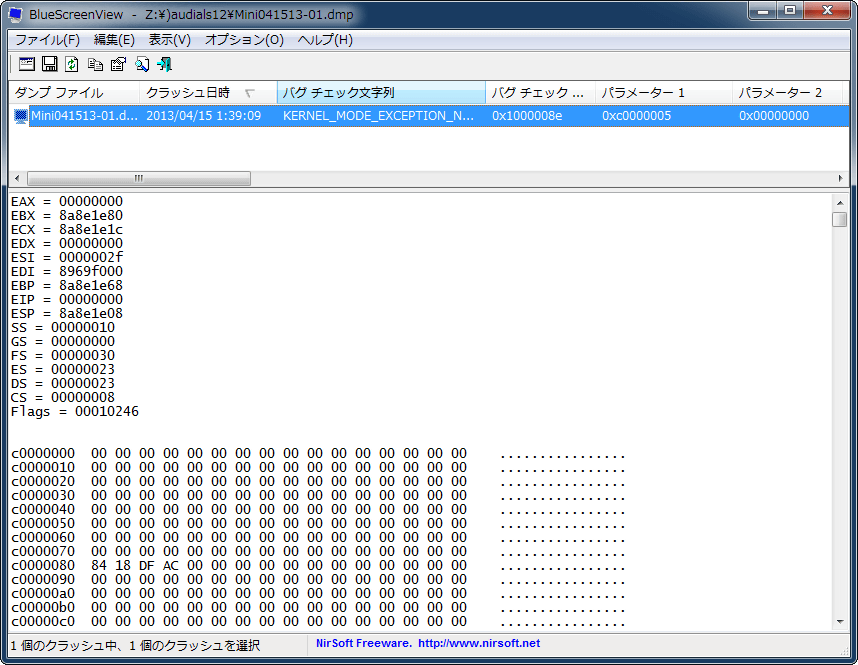This screenshot has width=858, height=665.
Task: Click the lower pane vertical scrollbar thumb
Action: [840, 219]
